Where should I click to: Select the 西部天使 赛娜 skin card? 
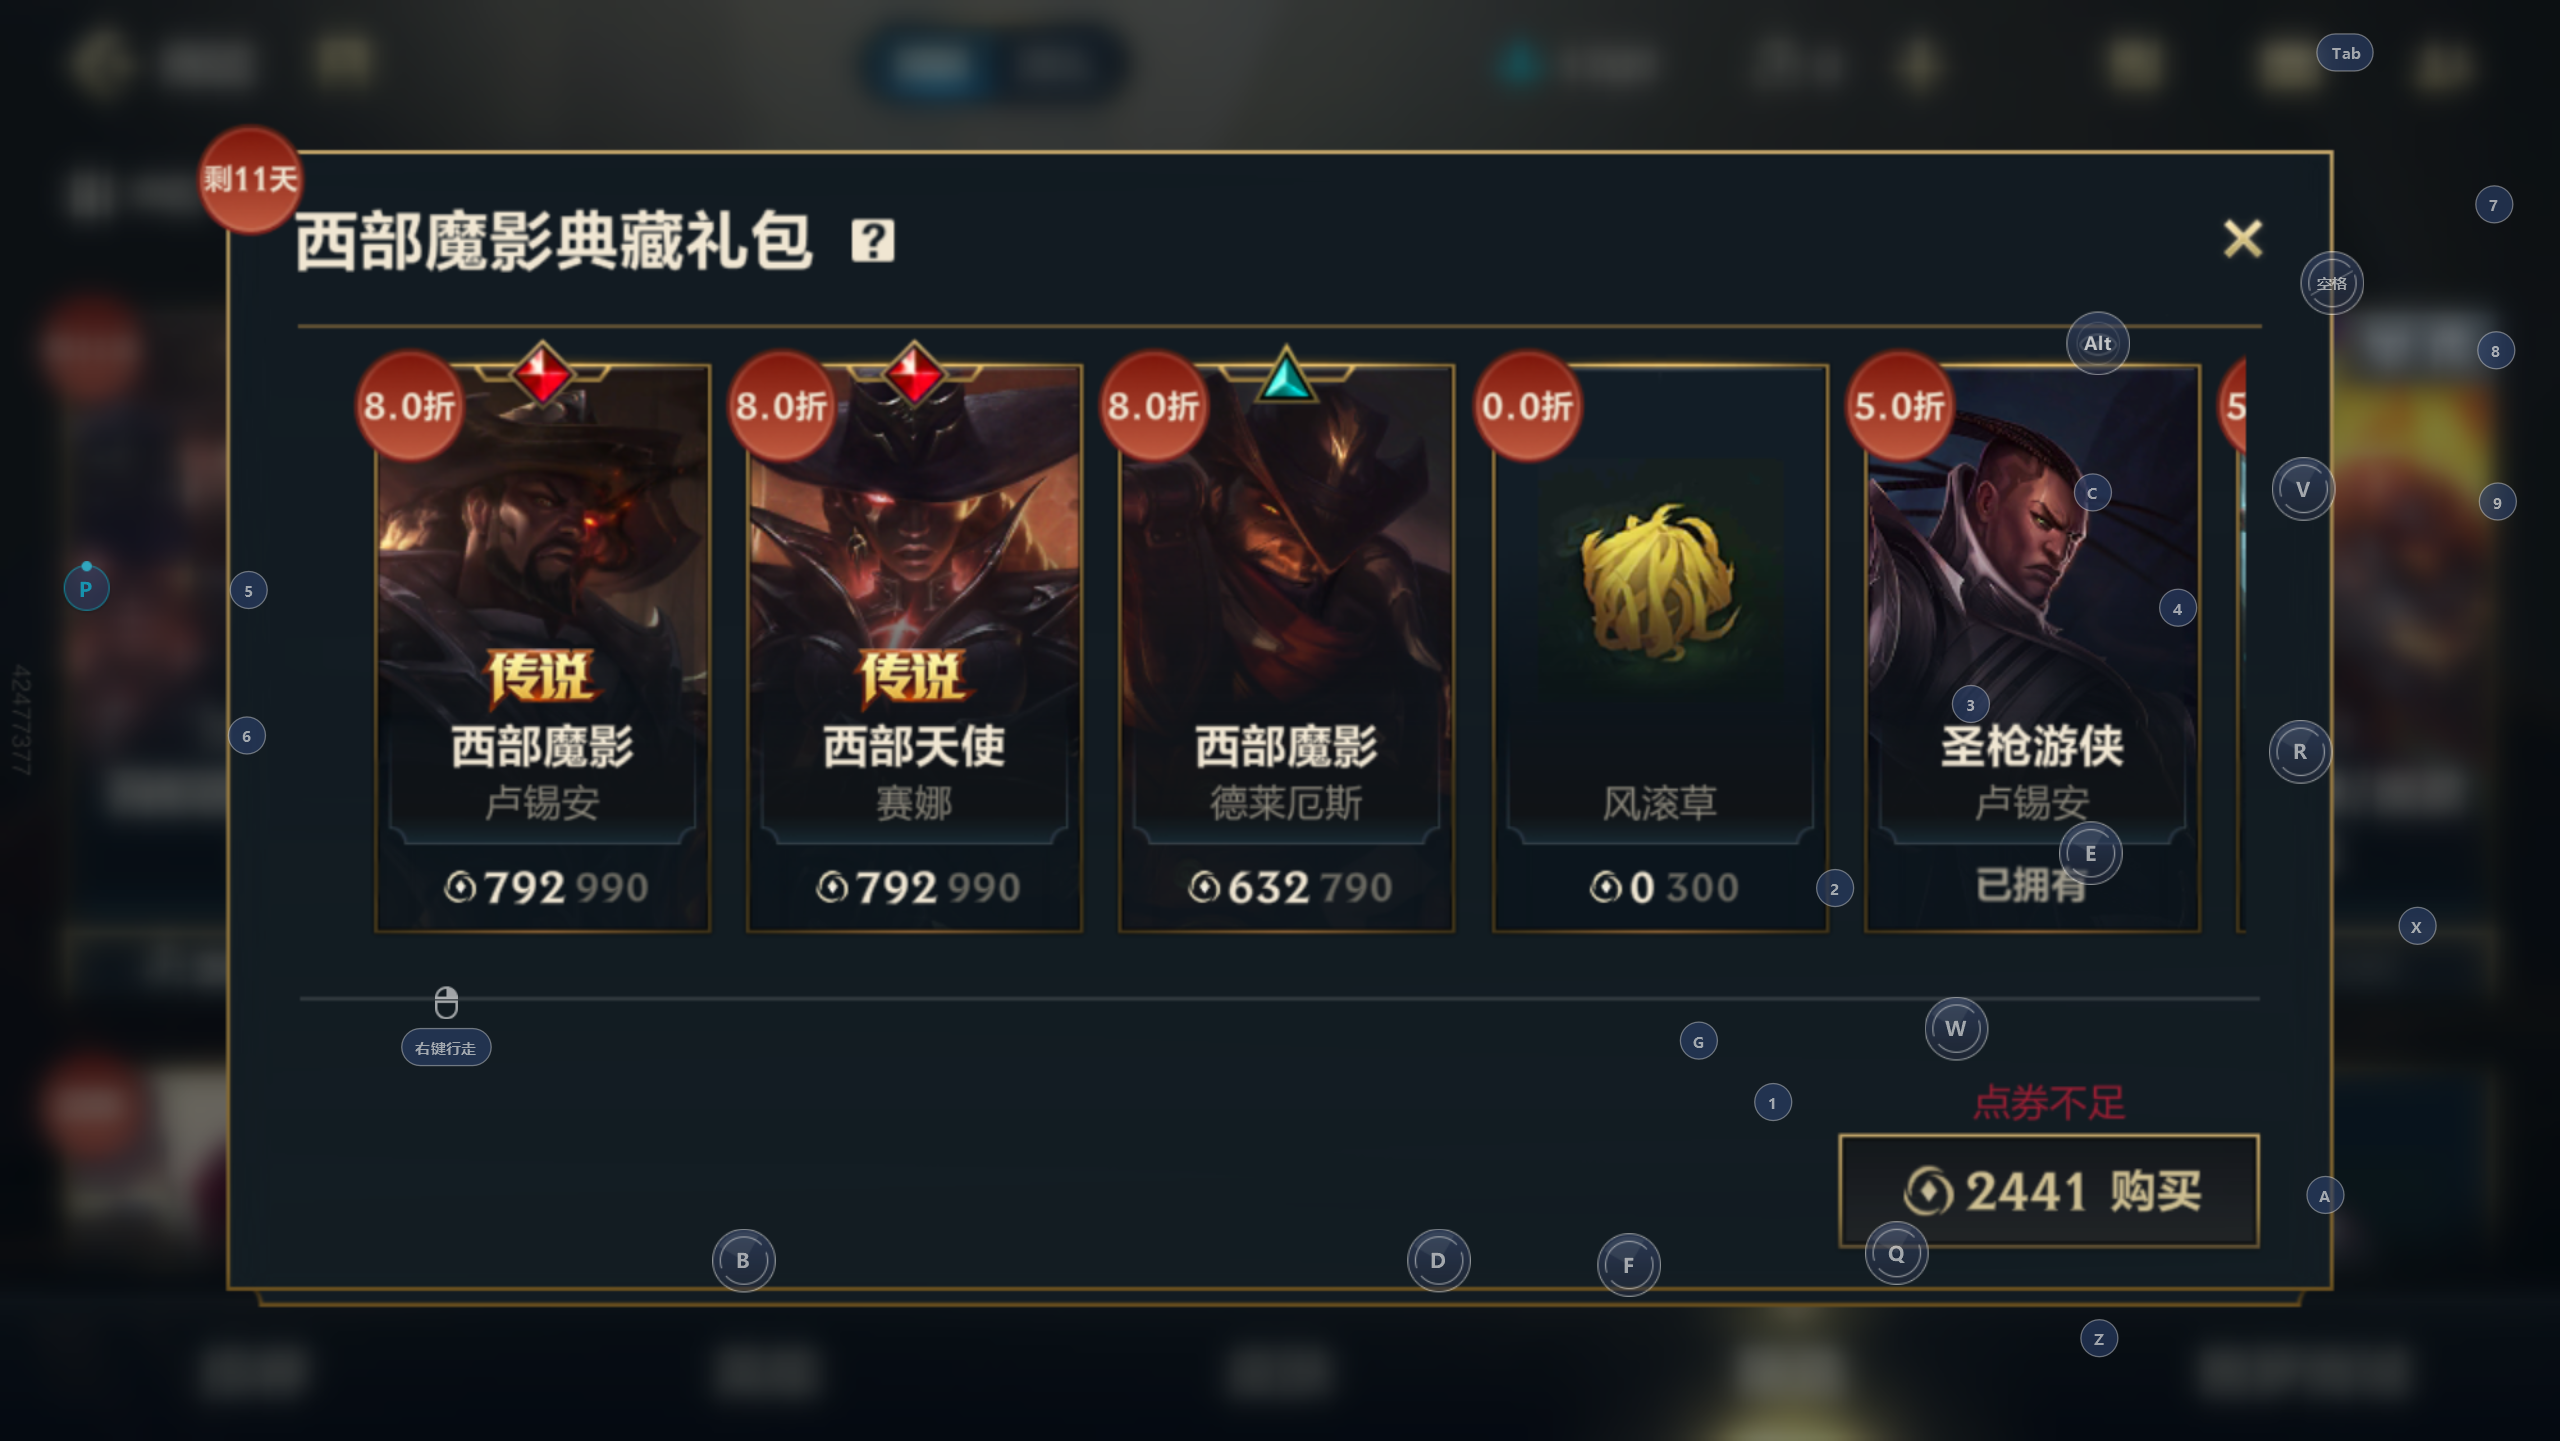pos(914,648)
